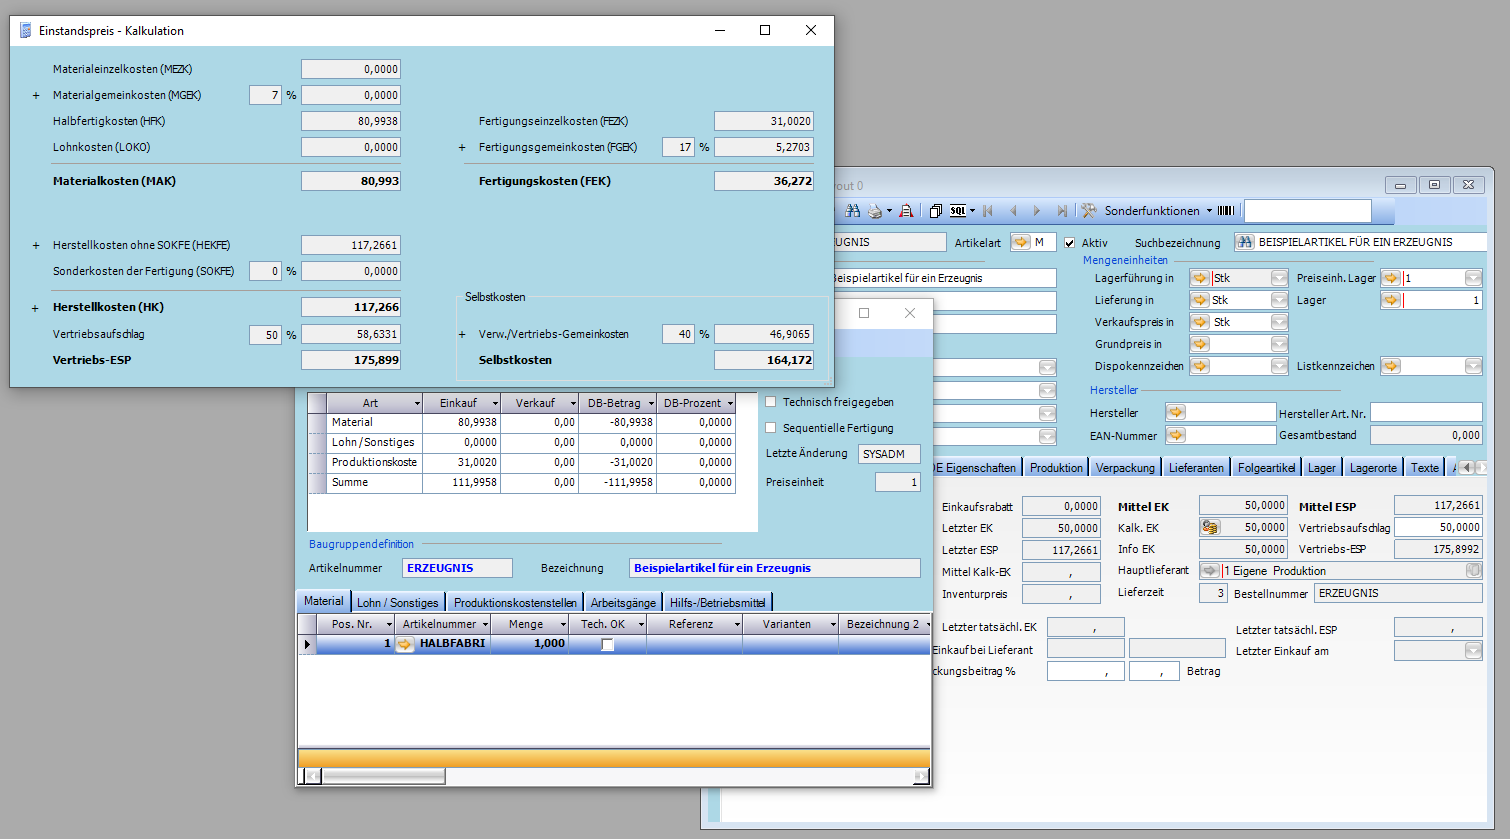Expand Herstellkosten (HK) with plus button
The image size is (1510, 839).
coord(35,308)
